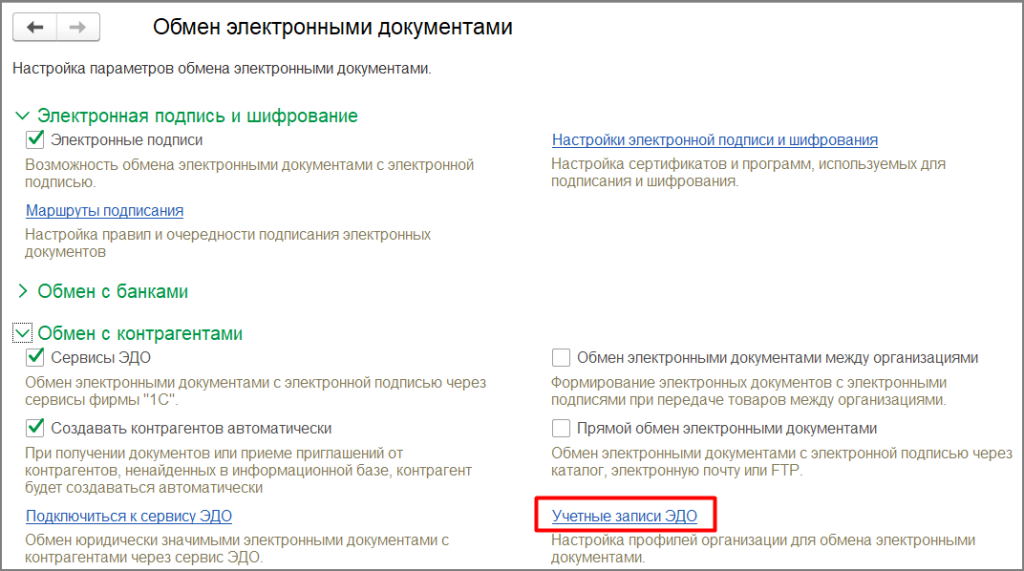
Task: Enable Обмен электронными документами между организациями checkbox
Action: coord(561,357)
